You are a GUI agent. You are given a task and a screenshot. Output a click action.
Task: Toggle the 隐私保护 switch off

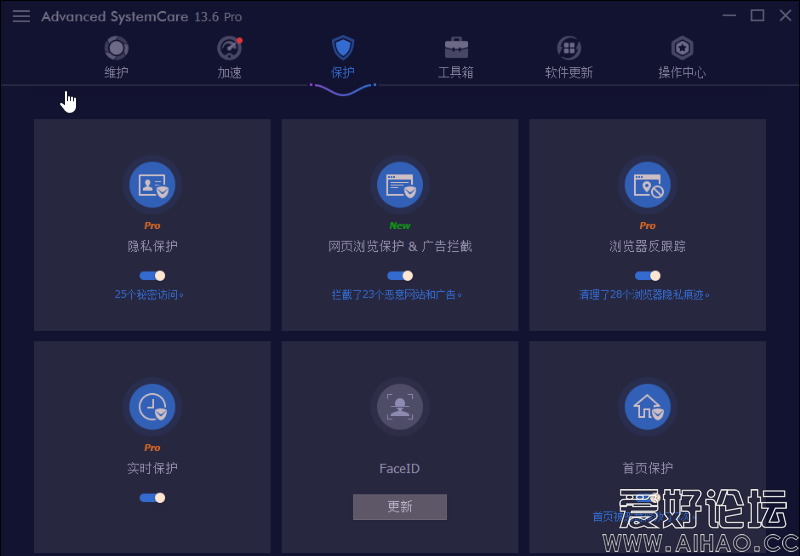[x=152, y=275]
